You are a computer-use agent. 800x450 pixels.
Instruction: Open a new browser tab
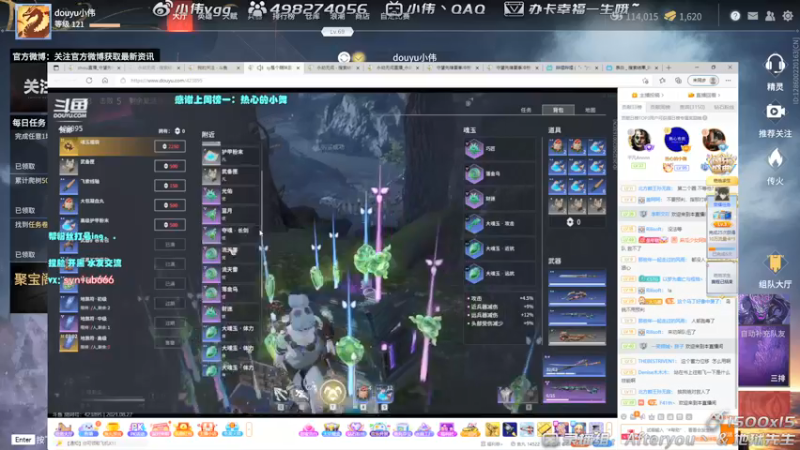coord(668,67)
